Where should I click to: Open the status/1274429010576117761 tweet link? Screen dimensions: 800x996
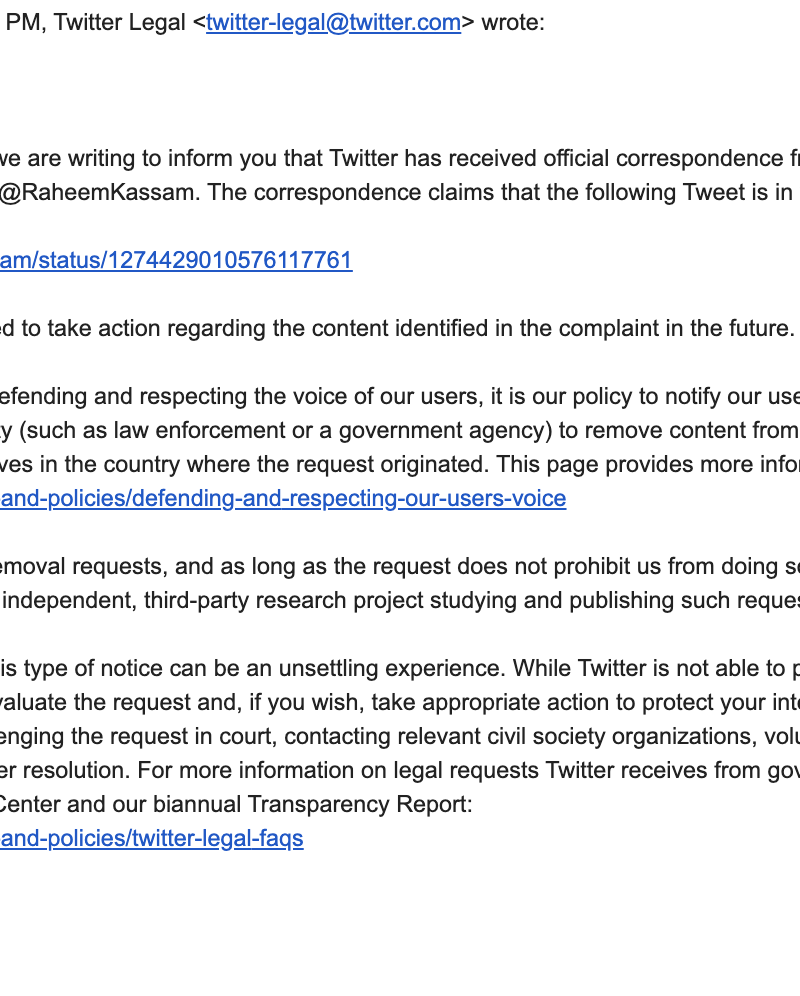176,261
